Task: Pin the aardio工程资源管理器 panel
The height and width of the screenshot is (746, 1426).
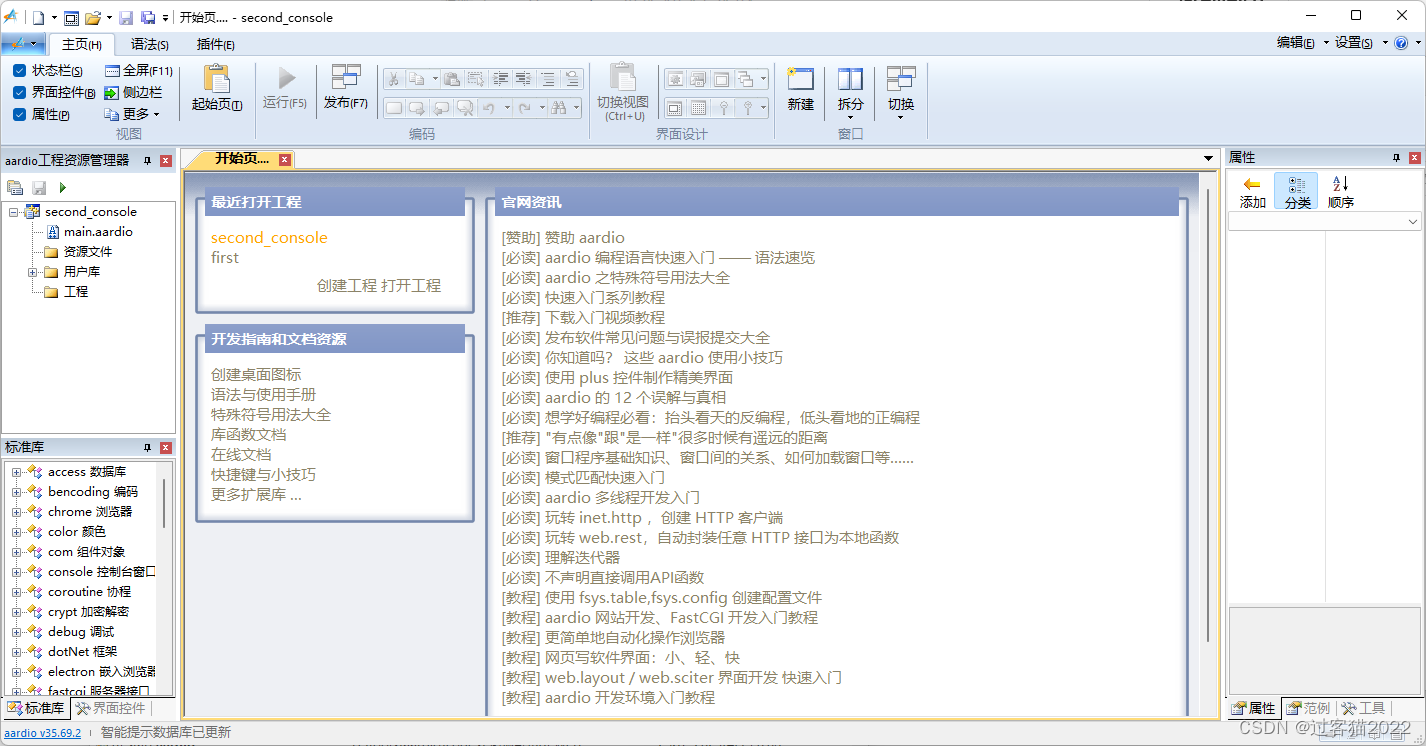Action: coord(147,160)
